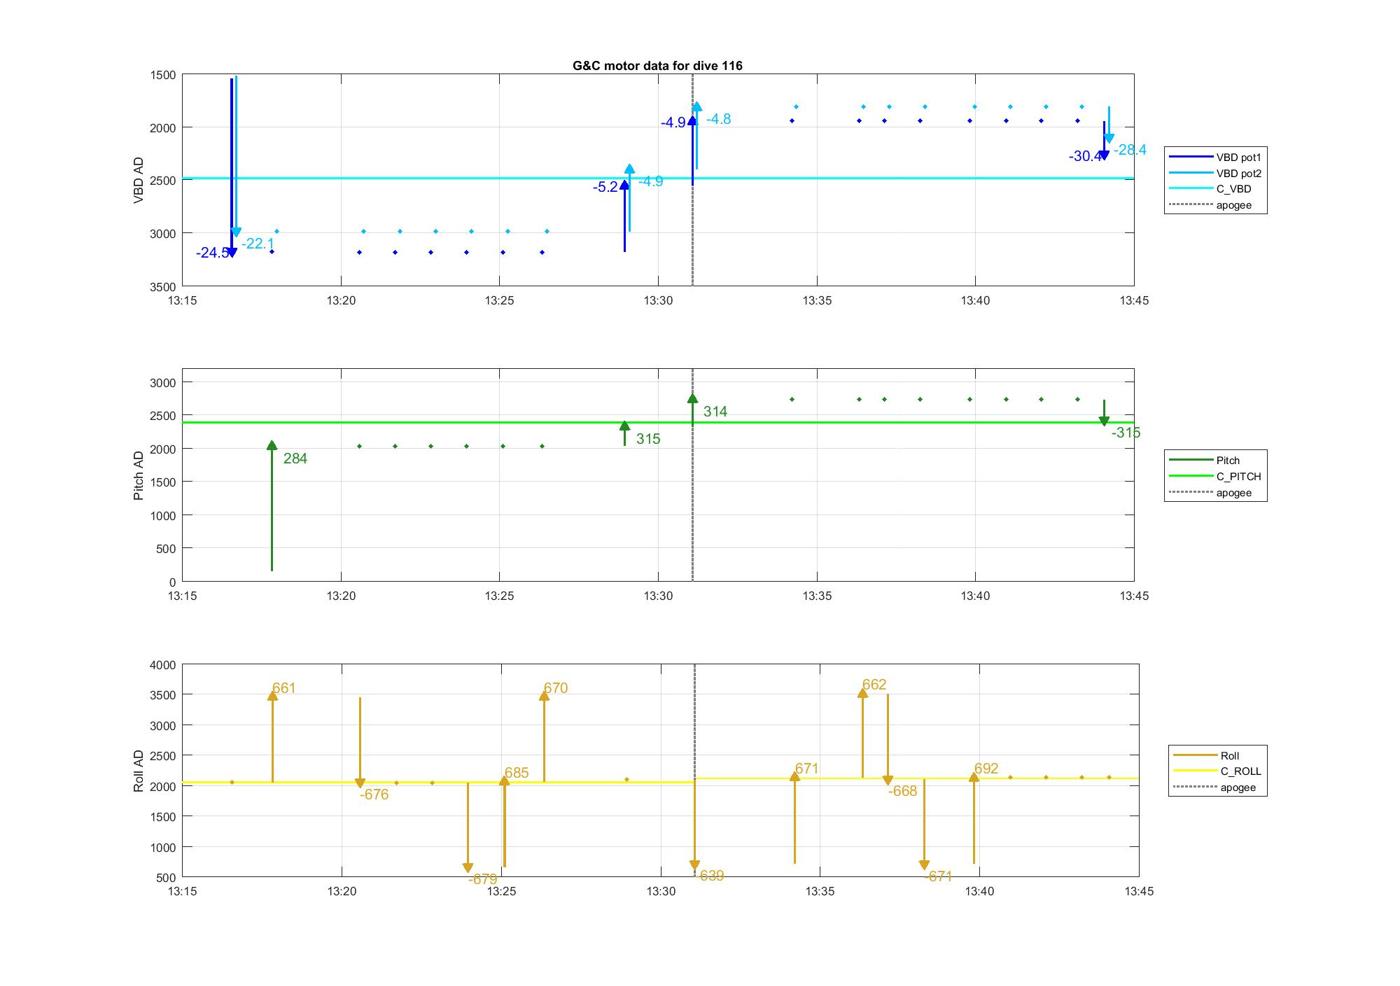Click the '284' pitch data label
Image resolution: width=1400 pixels, height=986 pixels.
pos(295,459)
